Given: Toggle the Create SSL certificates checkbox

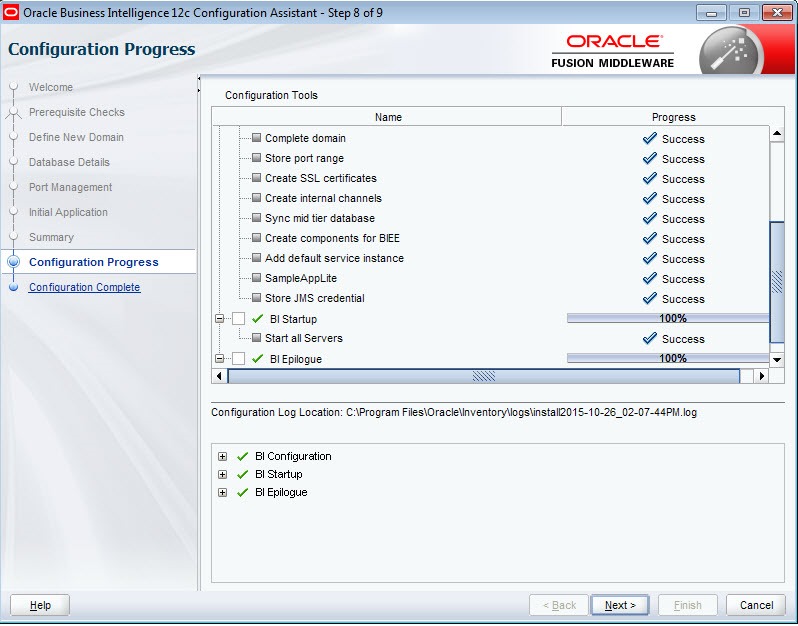Looking at the screenshot, I should tap(256, 178).
